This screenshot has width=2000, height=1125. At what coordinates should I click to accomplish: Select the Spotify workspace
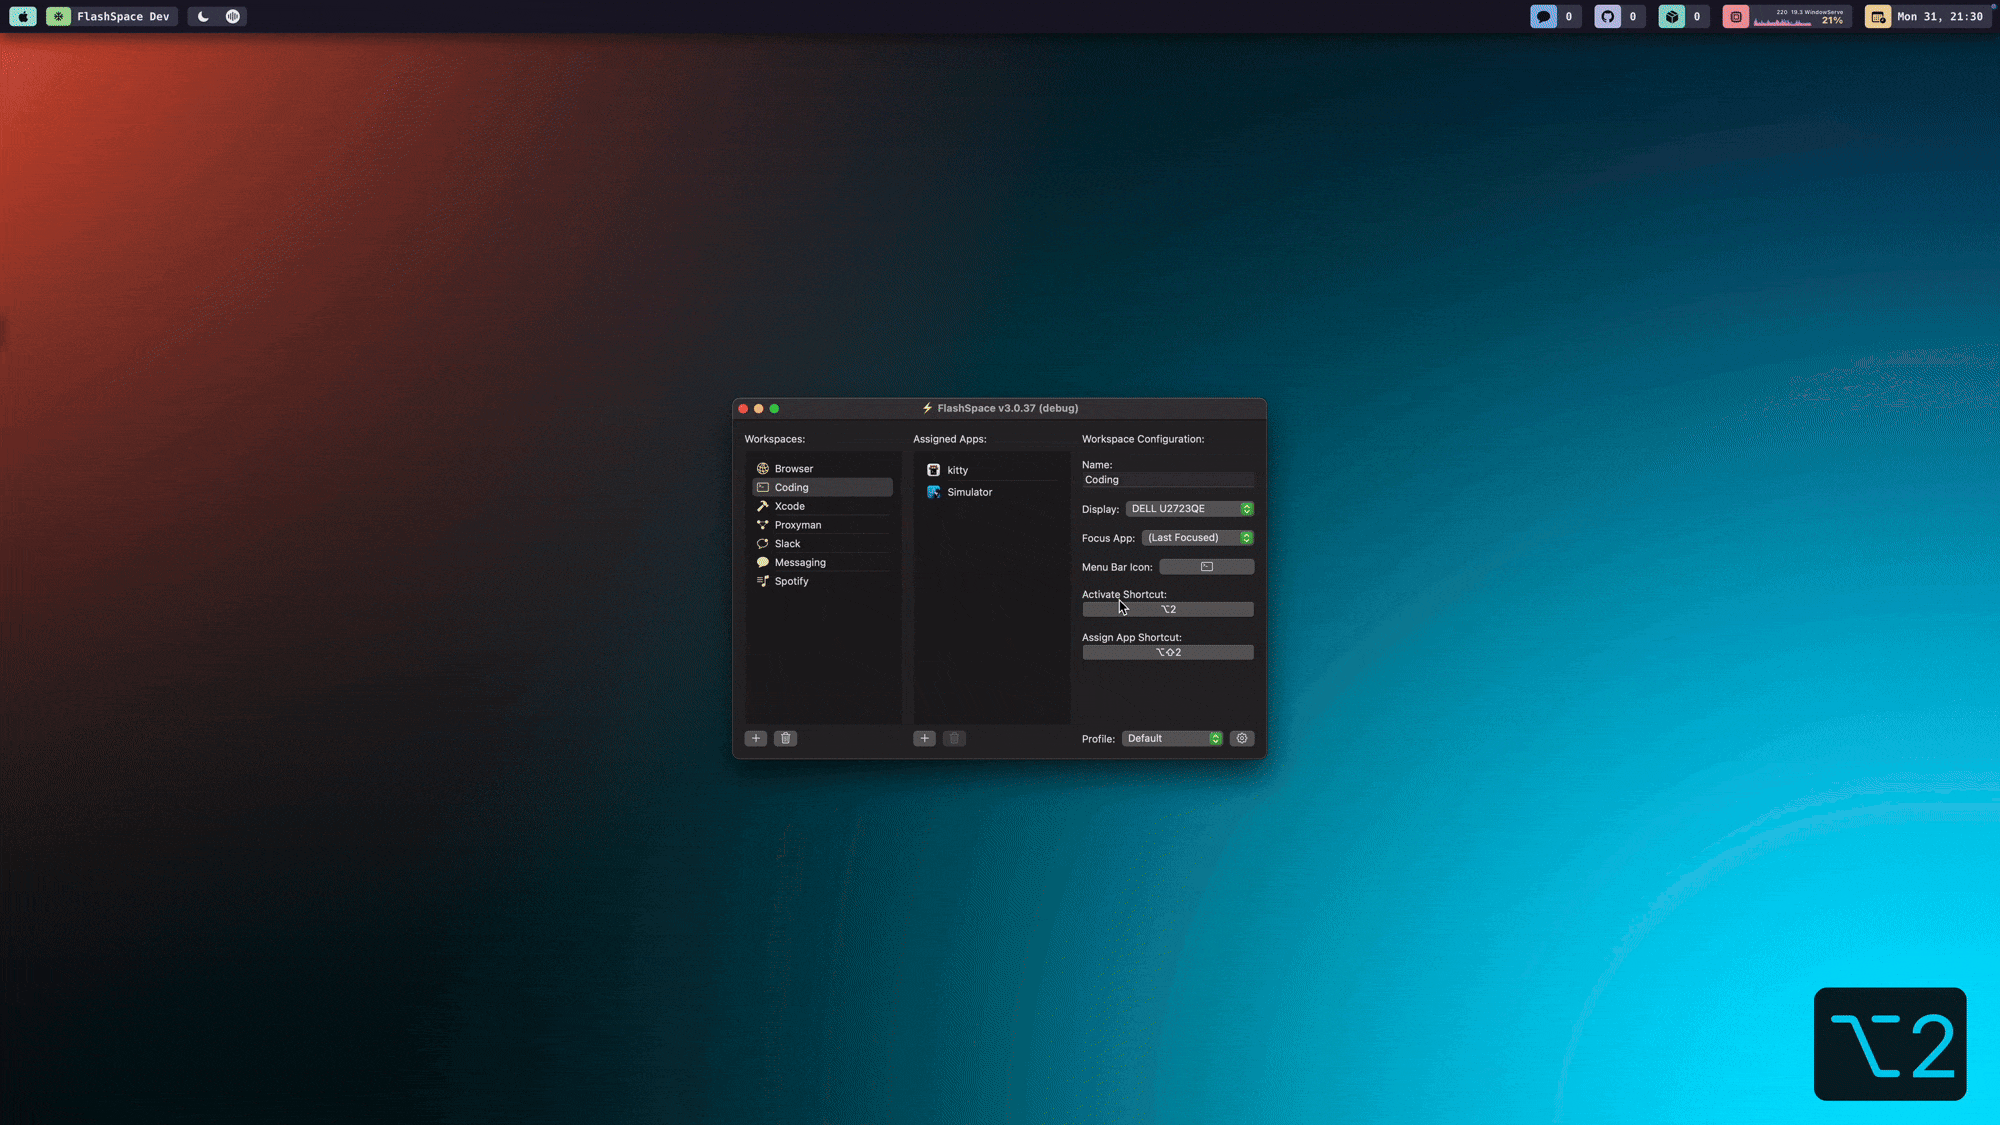point(791,581)
